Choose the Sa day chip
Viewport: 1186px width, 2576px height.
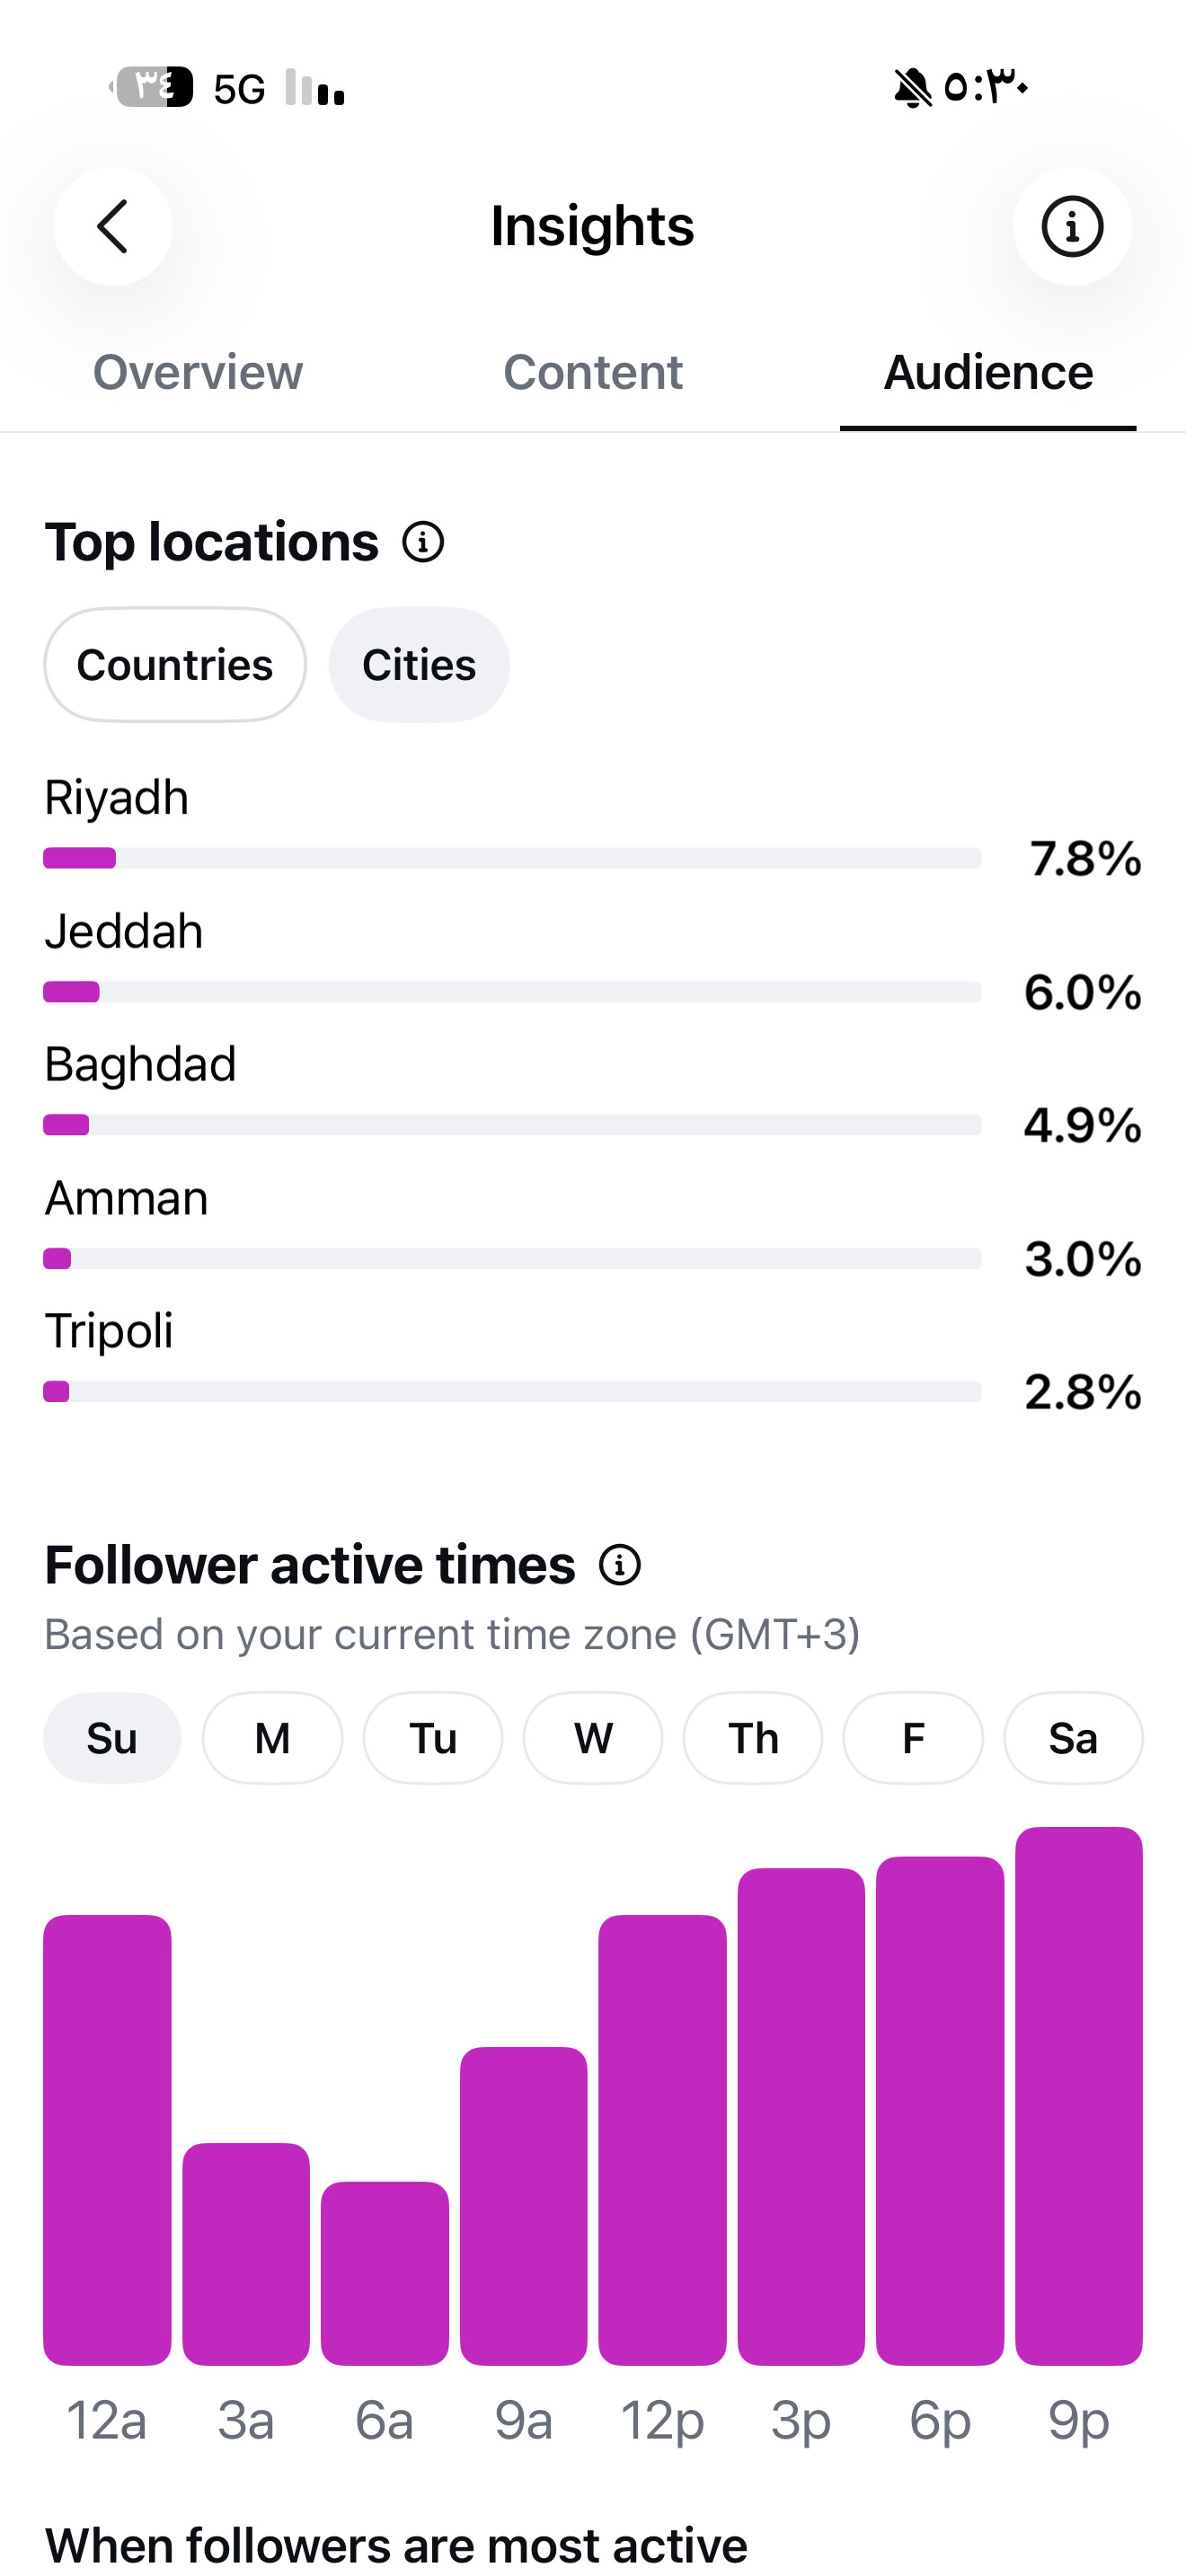click(1073, 1738)
